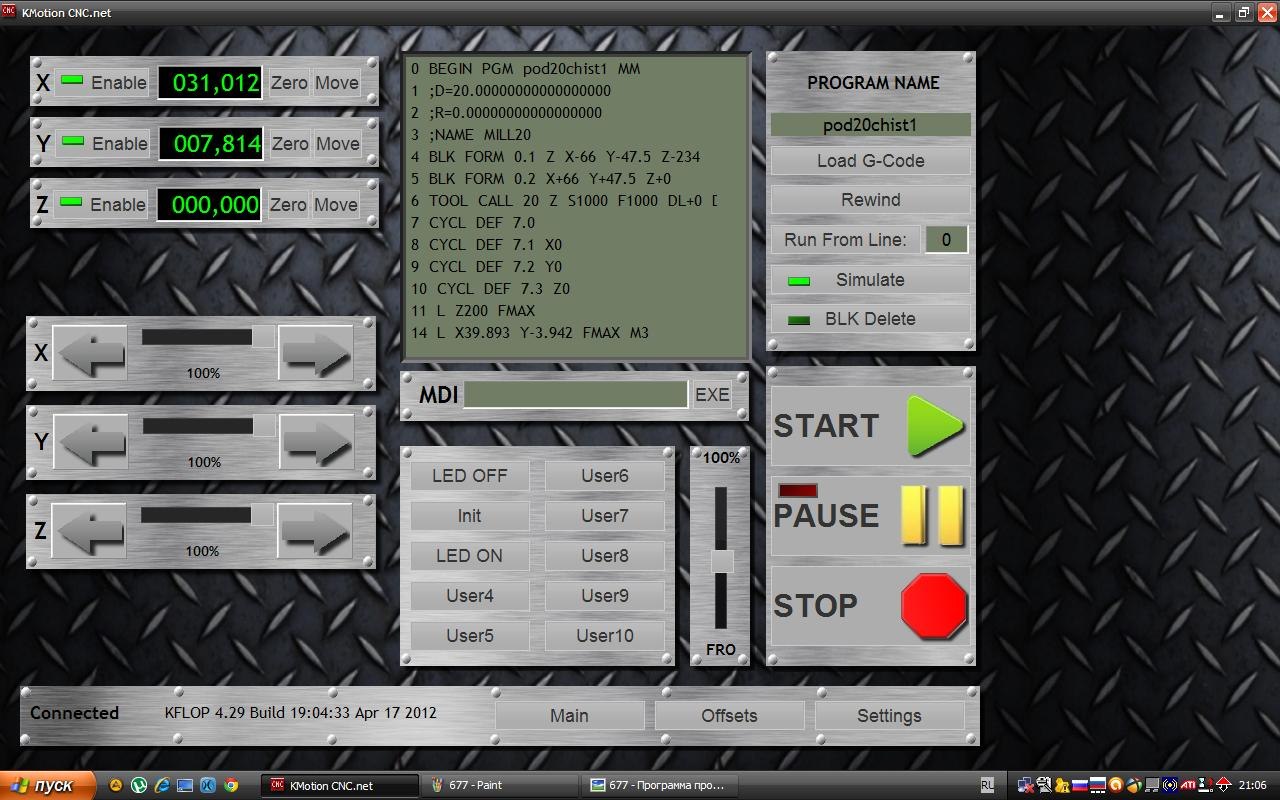The width and height of the screenshot is (1280, 800).
Task: Open the ATI tray icon
Action: coord(1188,785)
